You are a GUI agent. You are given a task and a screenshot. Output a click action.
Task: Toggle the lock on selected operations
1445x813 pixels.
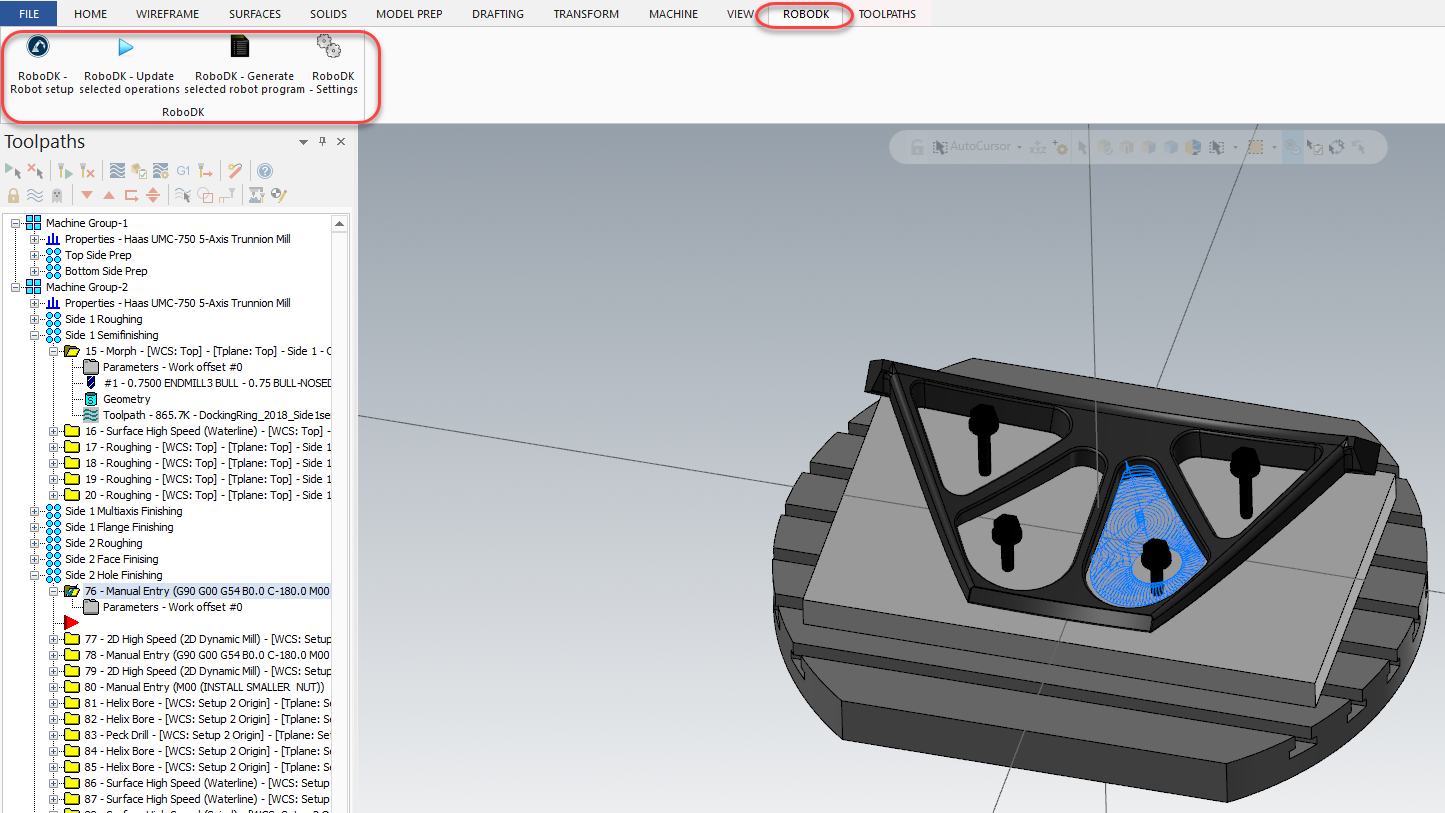(x=13, y=195)
